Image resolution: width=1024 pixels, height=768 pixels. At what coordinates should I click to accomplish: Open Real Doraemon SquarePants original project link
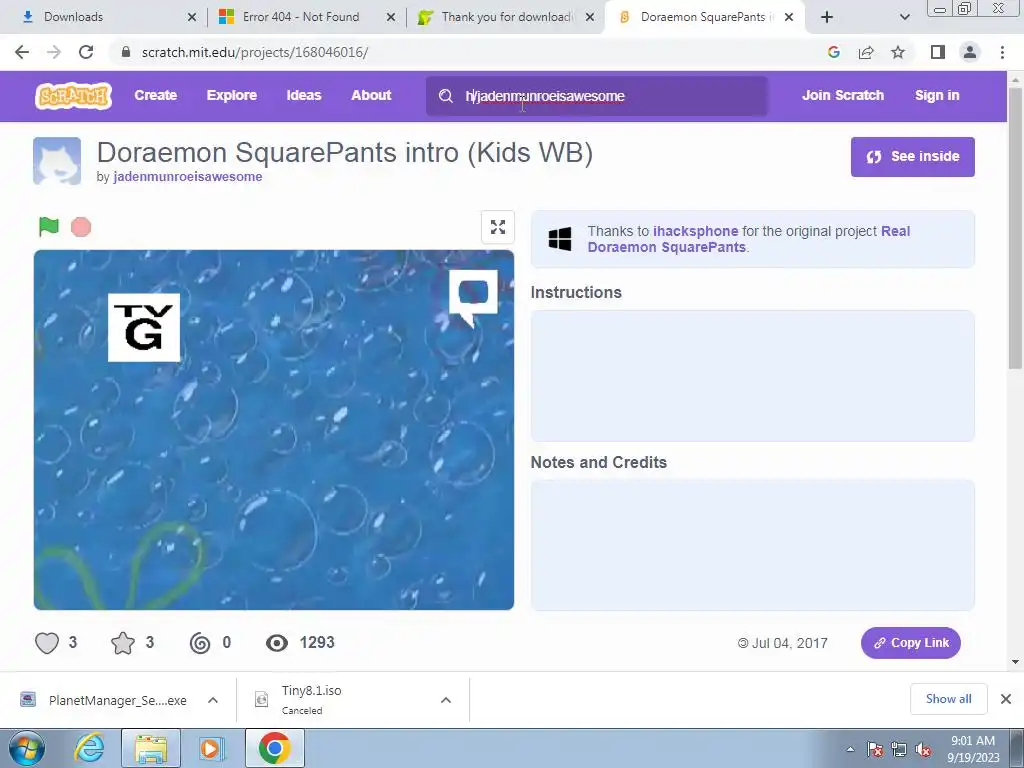[748, 239]
